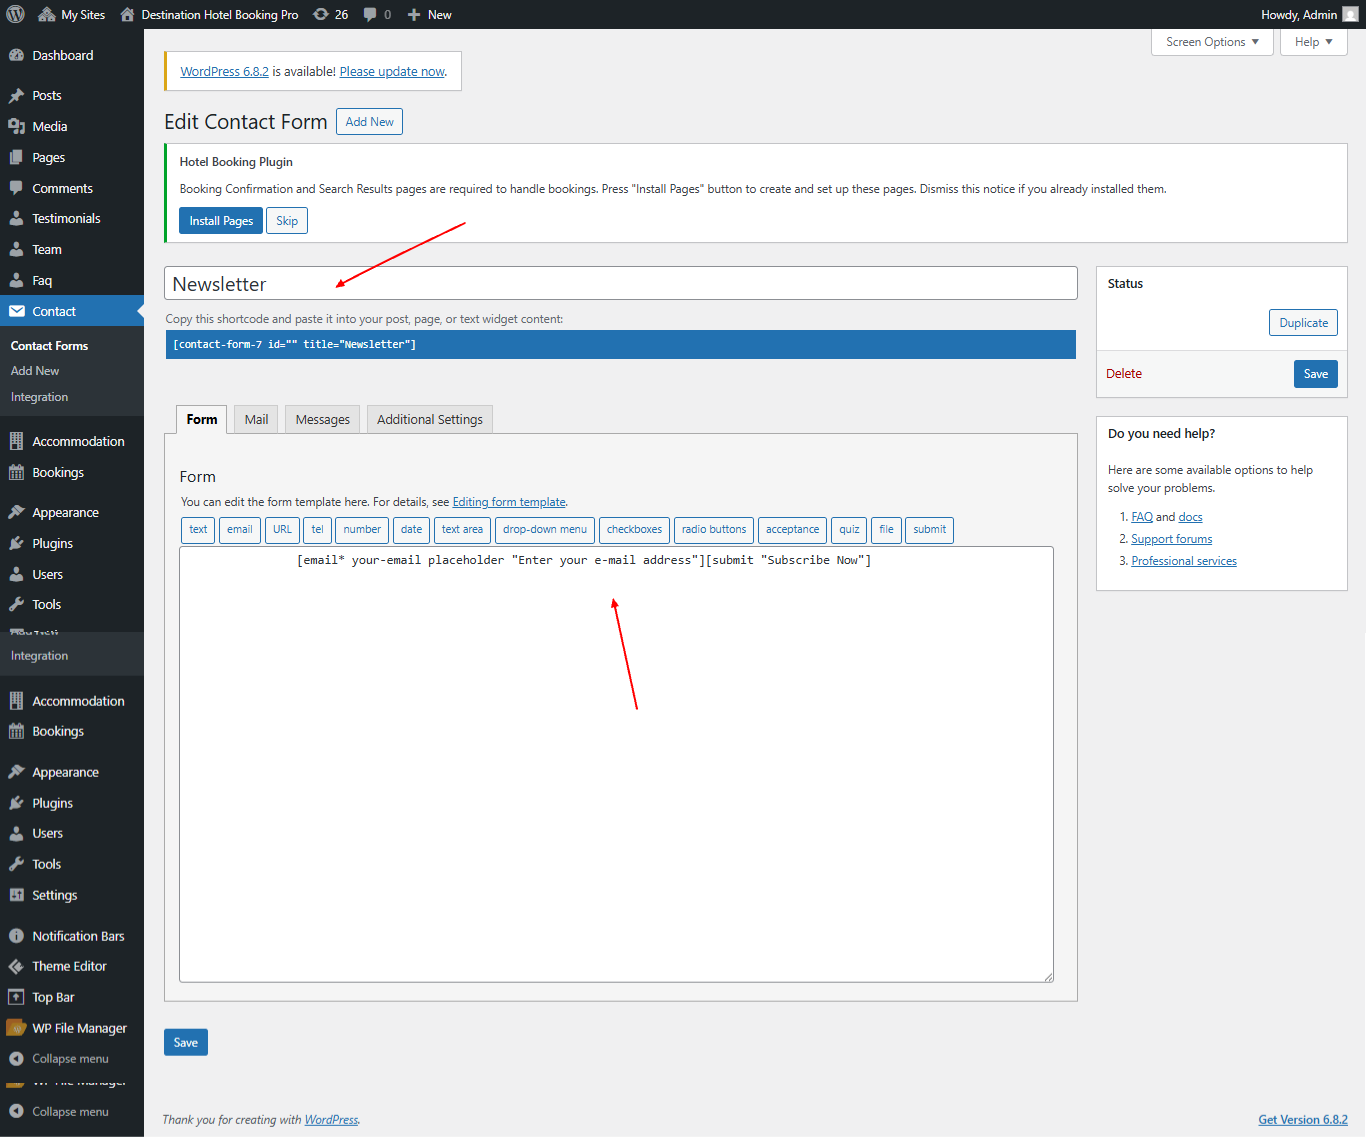Open the Messages tab
The height and width of the screenshot is (1138, 1366).
[x=323, y=419]
